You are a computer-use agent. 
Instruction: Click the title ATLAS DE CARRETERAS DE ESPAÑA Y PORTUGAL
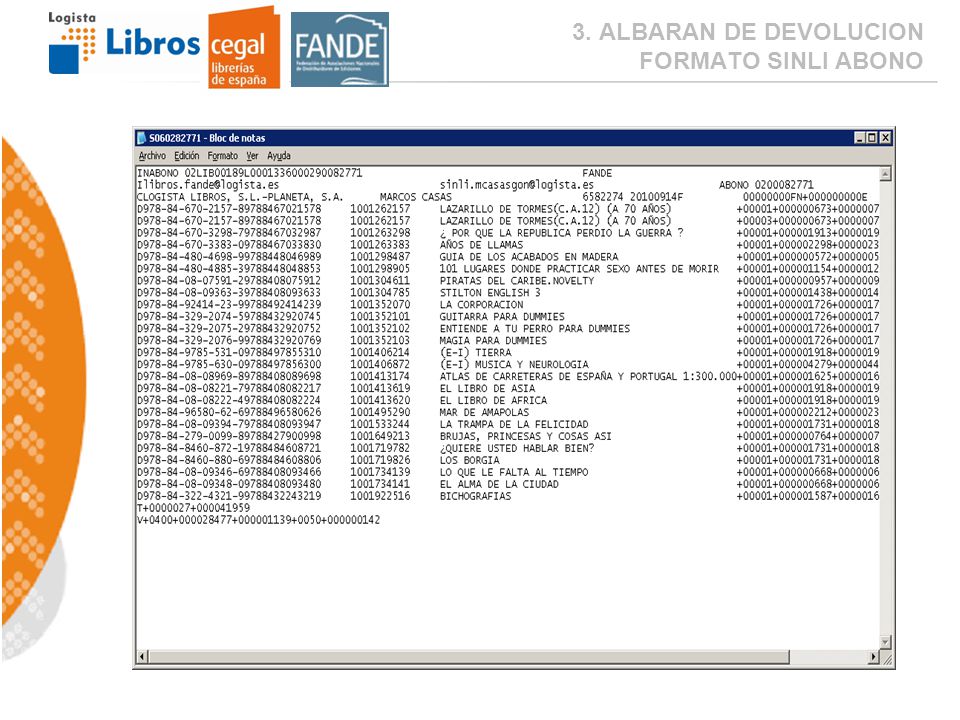click(558, 377)
